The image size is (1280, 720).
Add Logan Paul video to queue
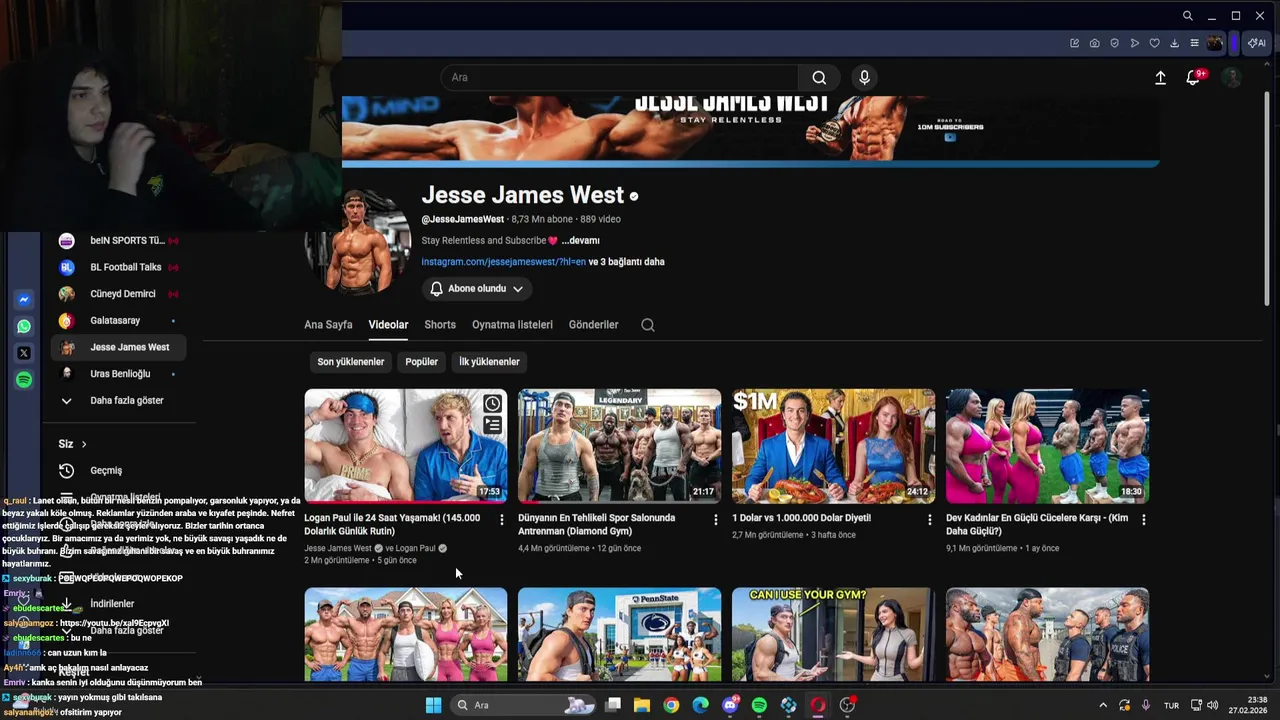493,425
